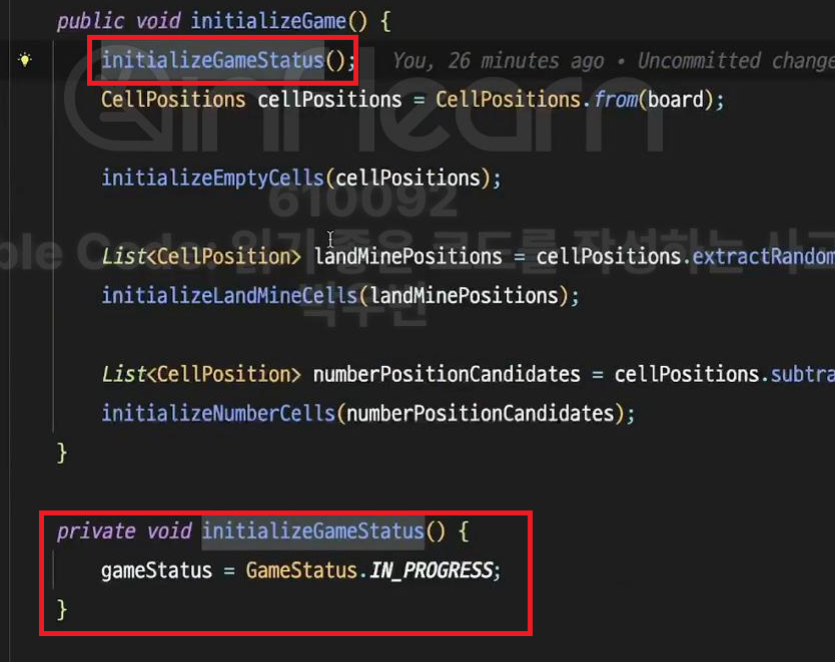Screen dimensions: 835x662
Task: Click the cellPositions variable declaration
Action: coord(330,100)
